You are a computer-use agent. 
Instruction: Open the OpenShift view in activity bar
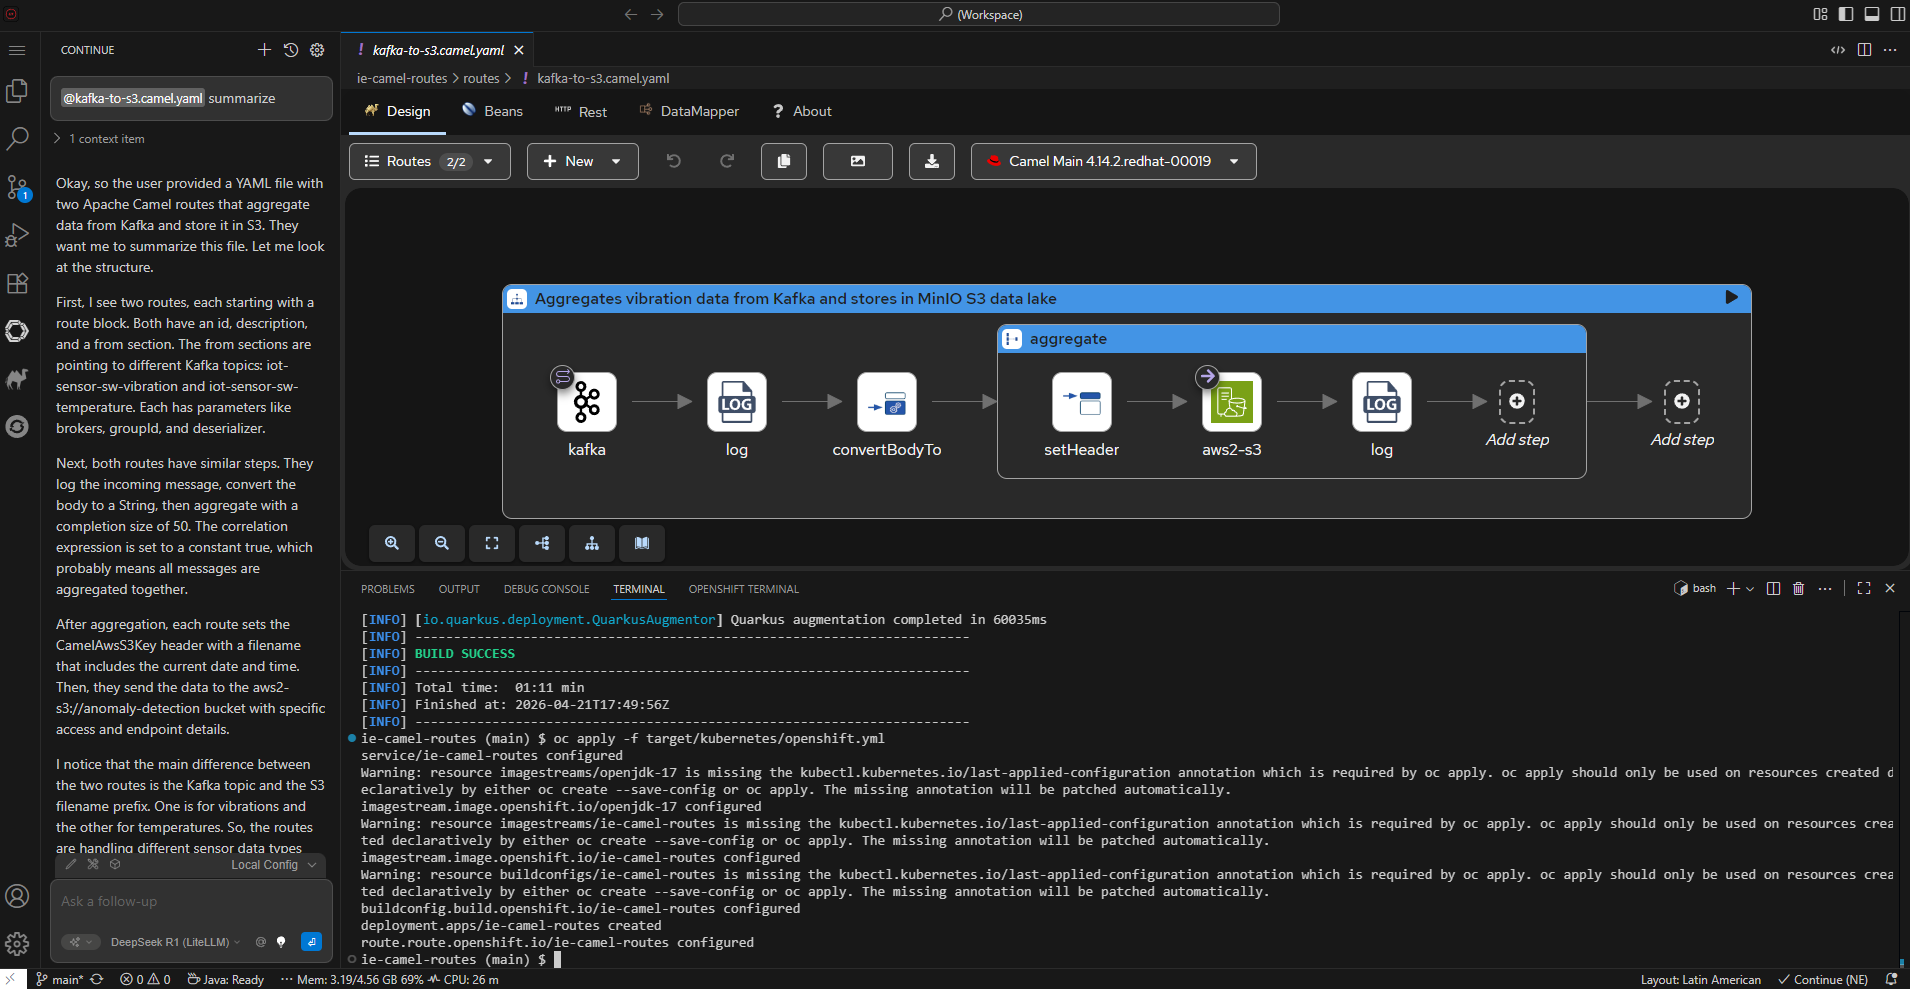click(17, 427)
